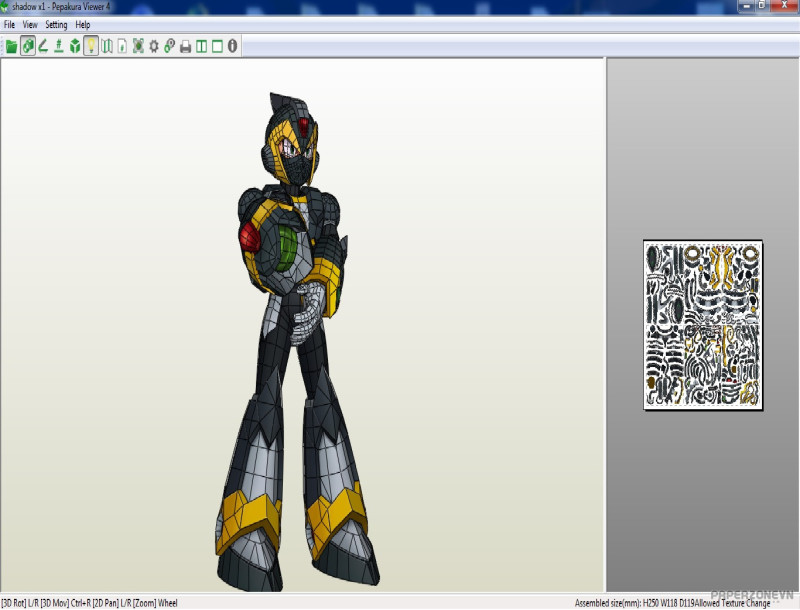Image resolution: width=800 pixels, height=610 pixels.
Task: Open the Help menu
Action: 83,24
